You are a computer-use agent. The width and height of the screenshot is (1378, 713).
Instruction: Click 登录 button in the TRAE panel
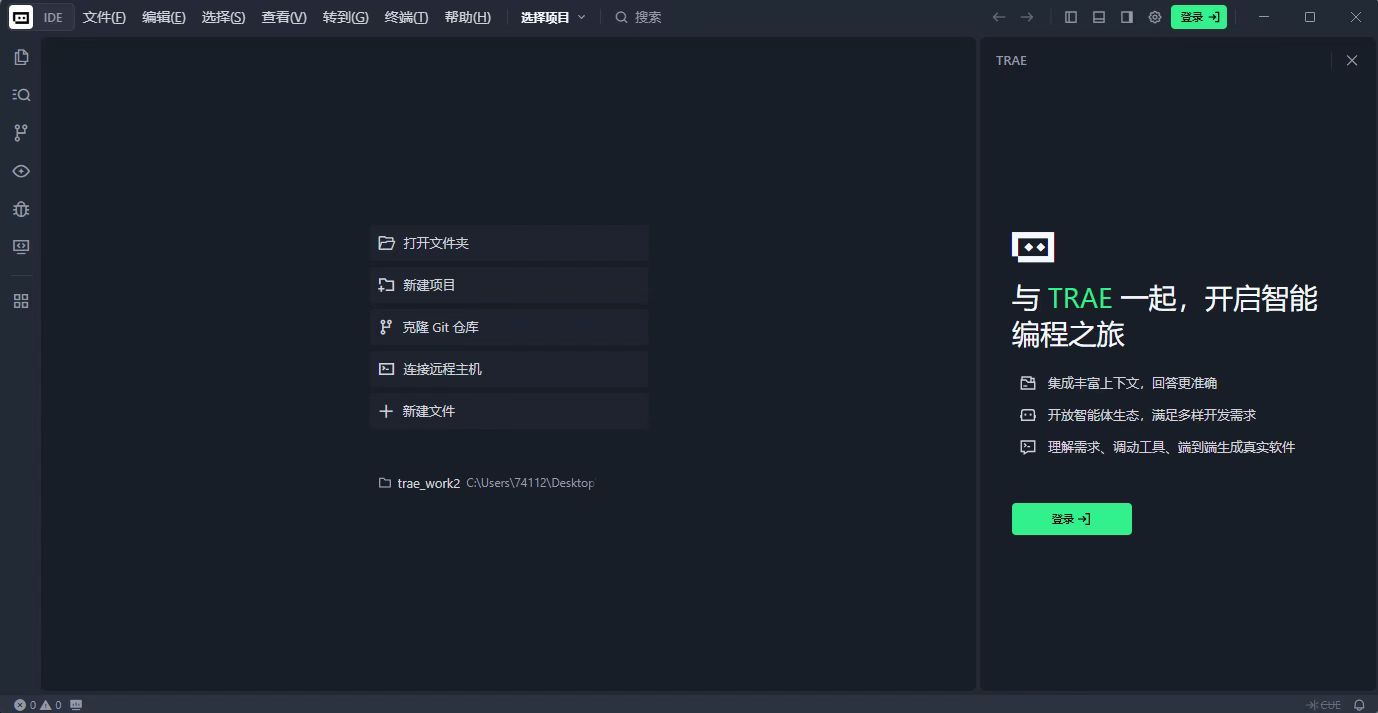(1072, 519)
